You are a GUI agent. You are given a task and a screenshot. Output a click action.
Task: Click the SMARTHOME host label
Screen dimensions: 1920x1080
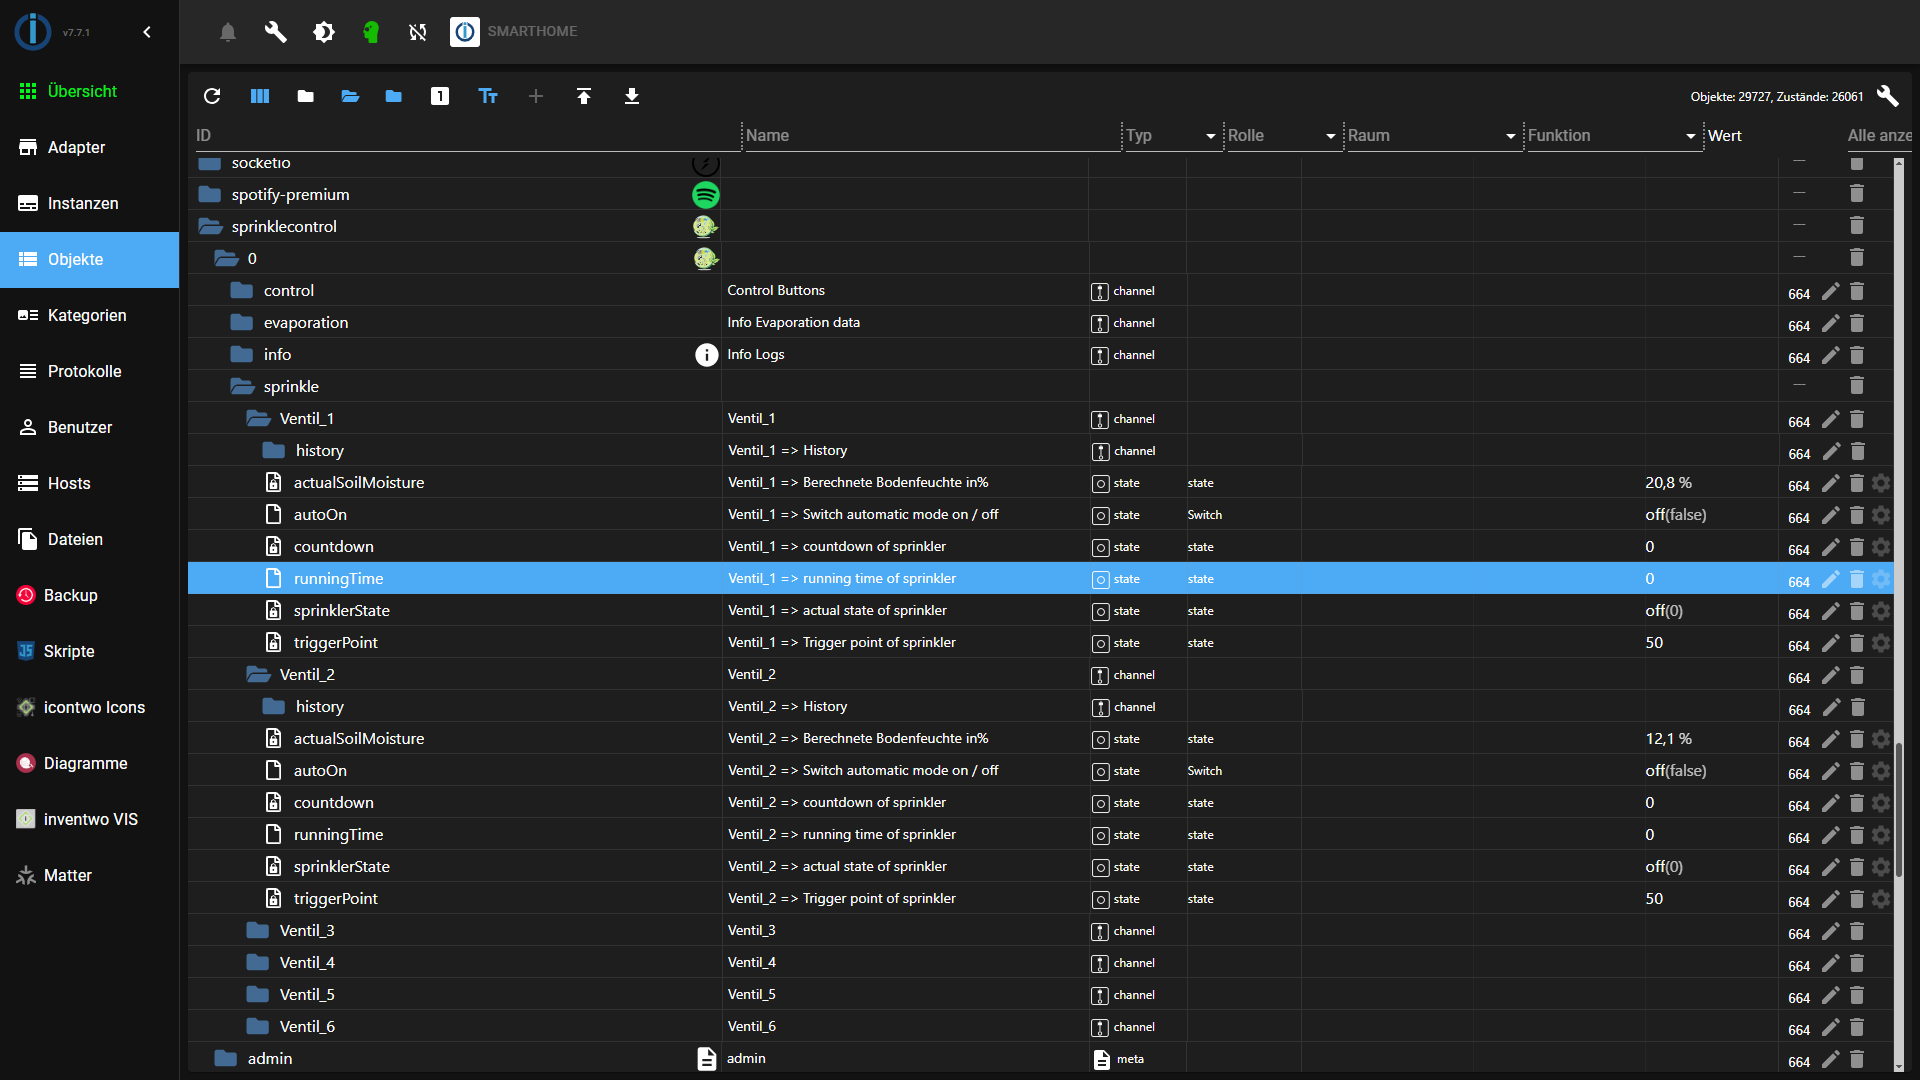click(532, 32)
